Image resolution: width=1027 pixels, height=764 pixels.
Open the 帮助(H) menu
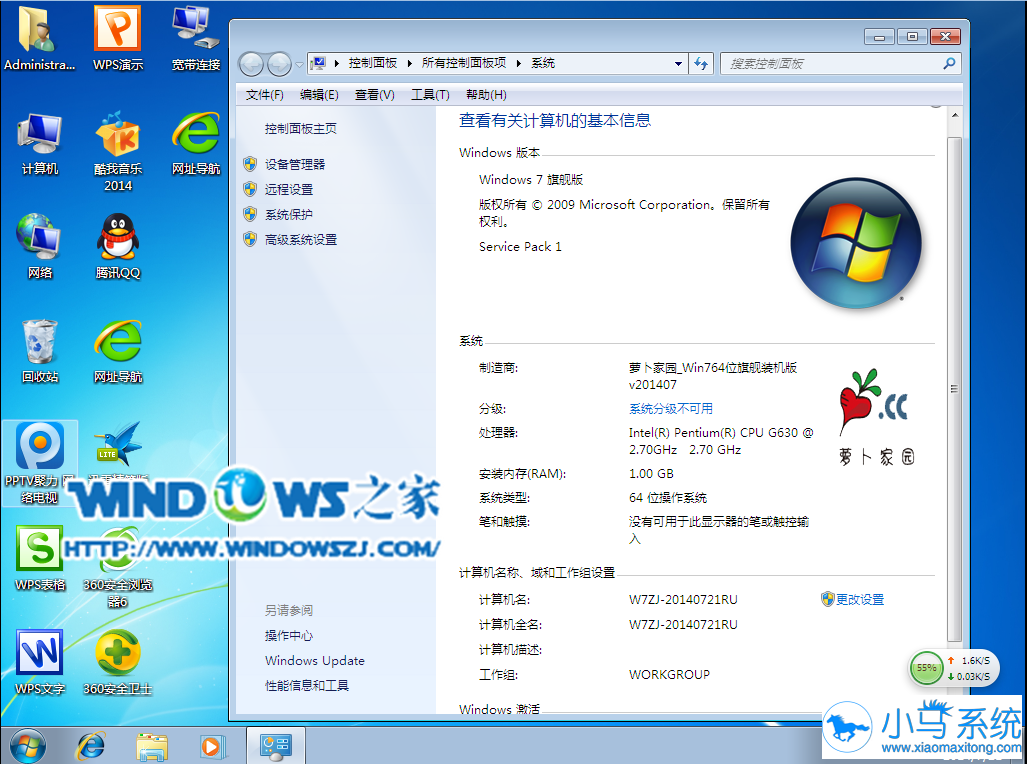[486, 95]
